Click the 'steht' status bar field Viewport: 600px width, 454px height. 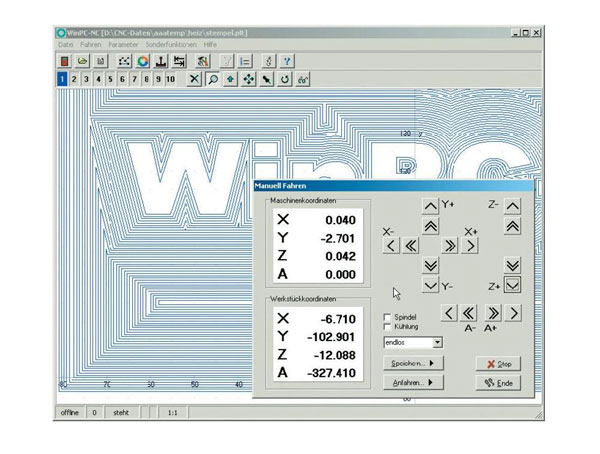[121, 413]
